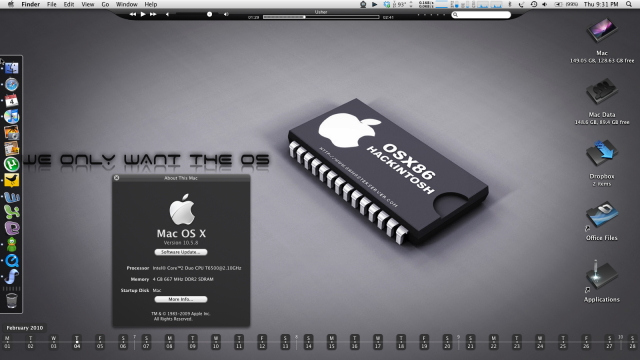The height and width of the screenshot is (360, 640).
Task: Click the webcam-like menu bar icon
Action: point(363,4)
